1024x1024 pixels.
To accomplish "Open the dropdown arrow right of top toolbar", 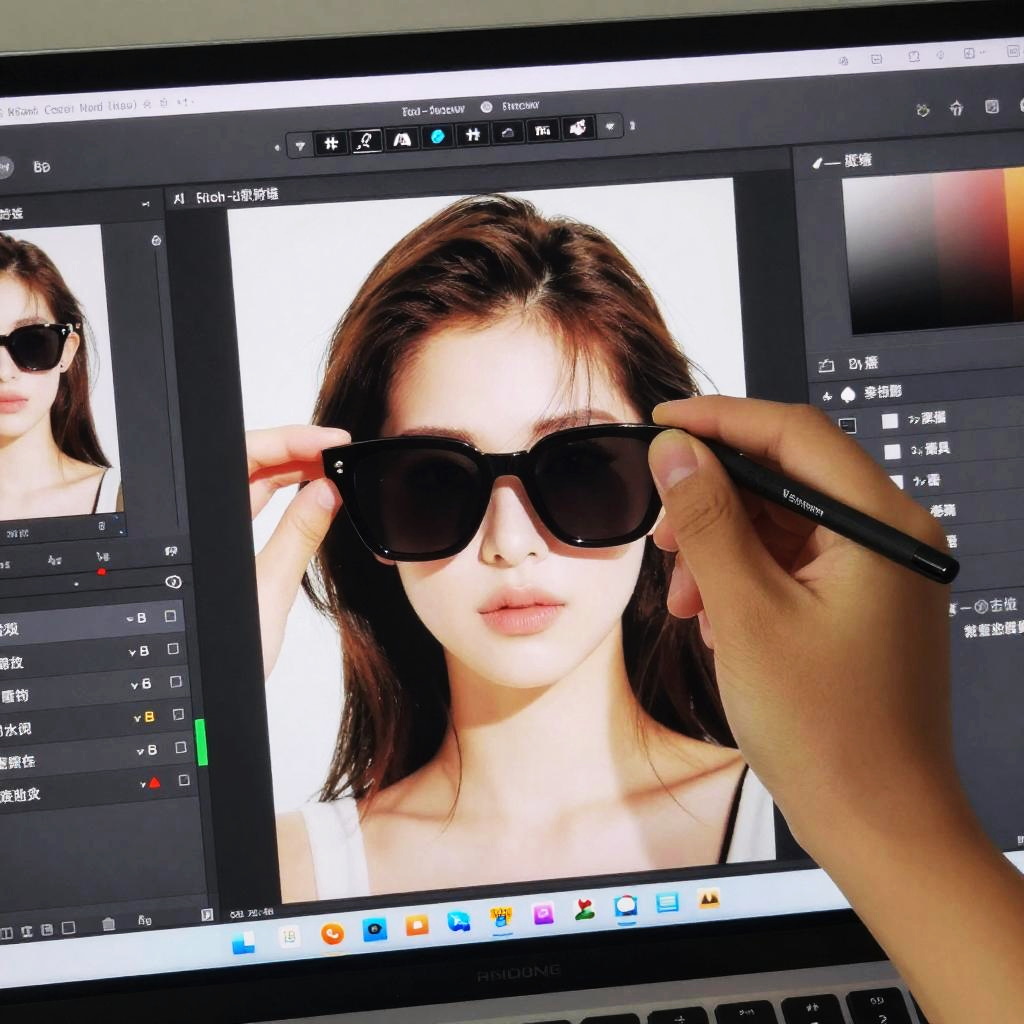I will click(608, 127).
